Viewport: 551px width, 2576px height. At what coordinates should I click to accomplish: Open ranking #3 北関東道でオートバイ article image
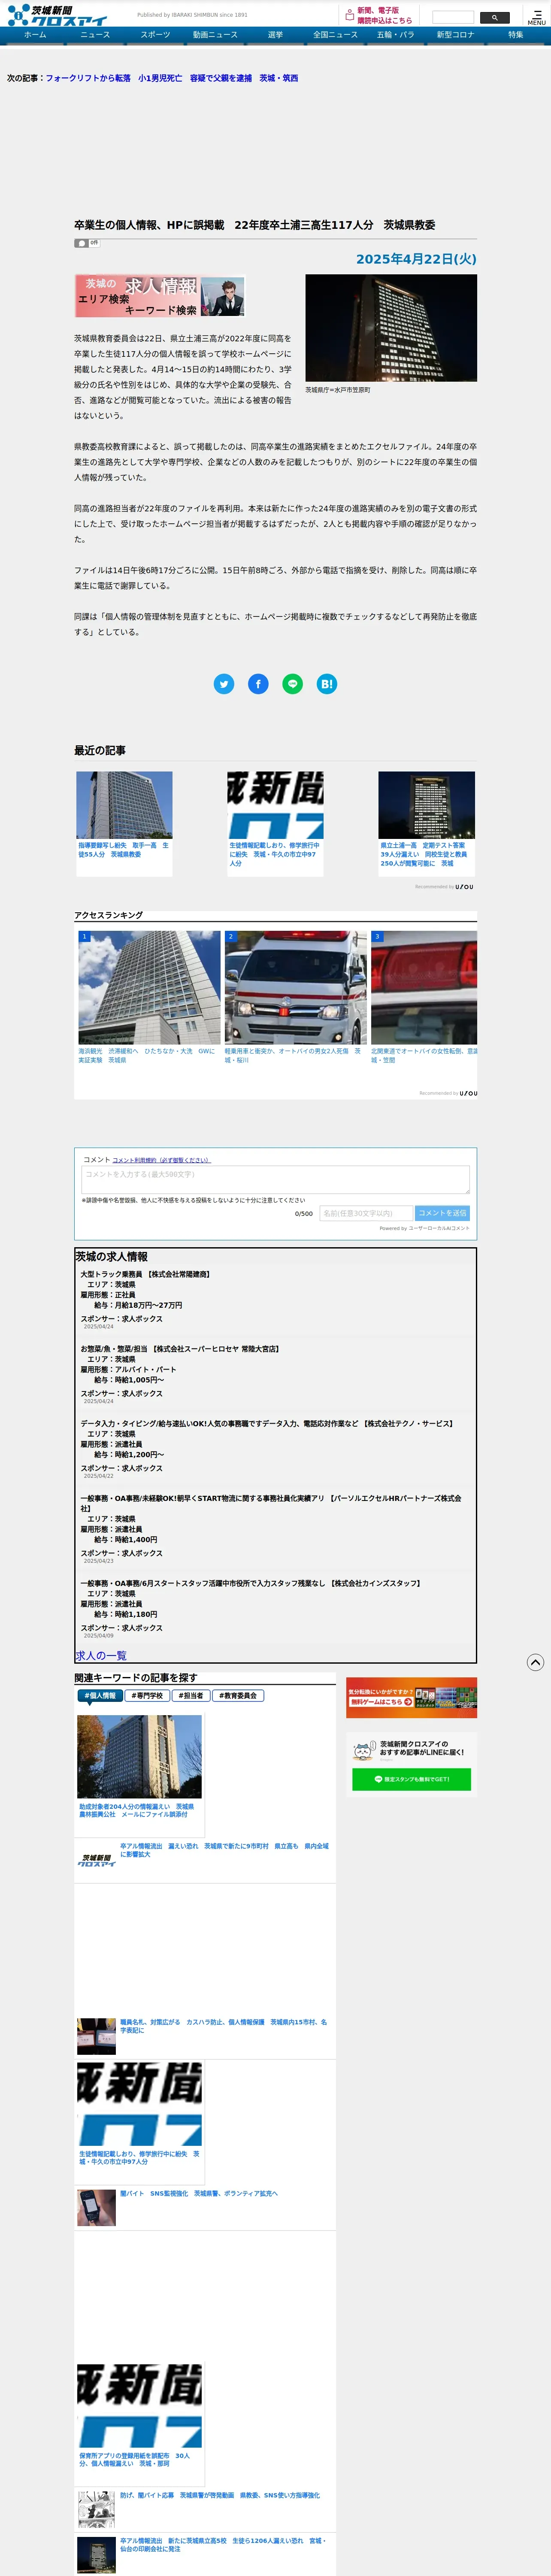pos(424,987)
